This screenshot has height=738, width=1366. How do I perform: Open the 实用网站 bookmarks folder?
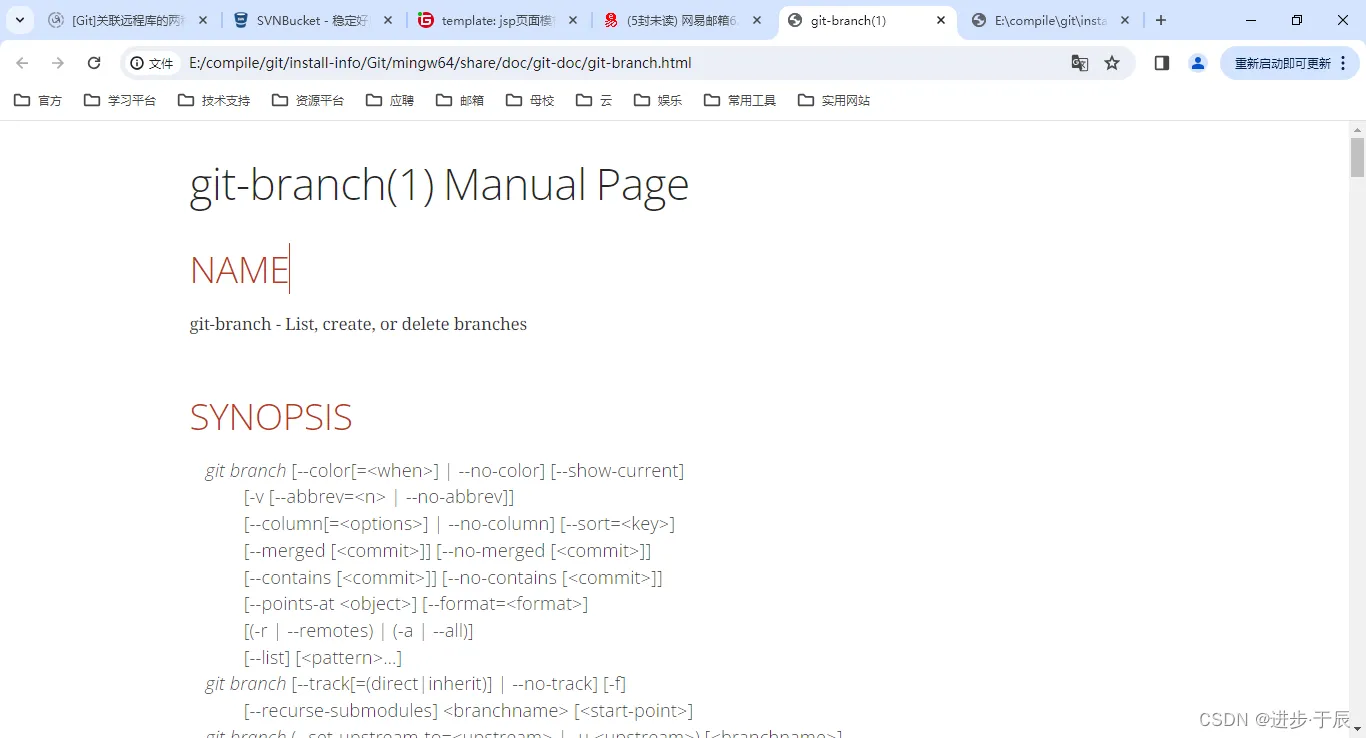(834, 100)
